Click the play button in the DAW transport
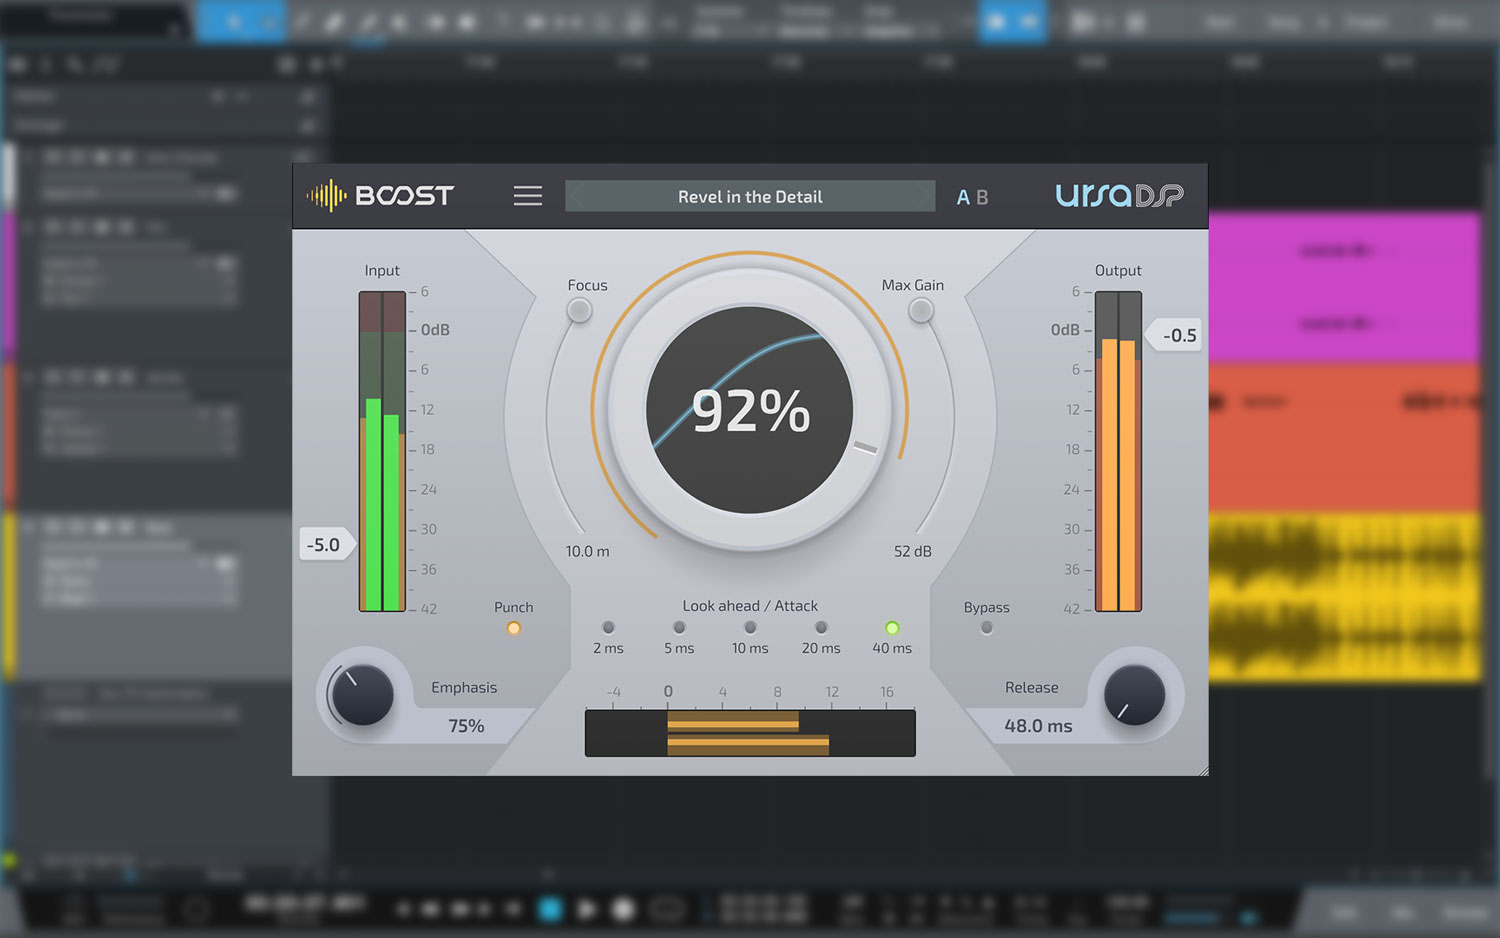The width and height of the screenshot is (1500, 938). pos(587,909)
